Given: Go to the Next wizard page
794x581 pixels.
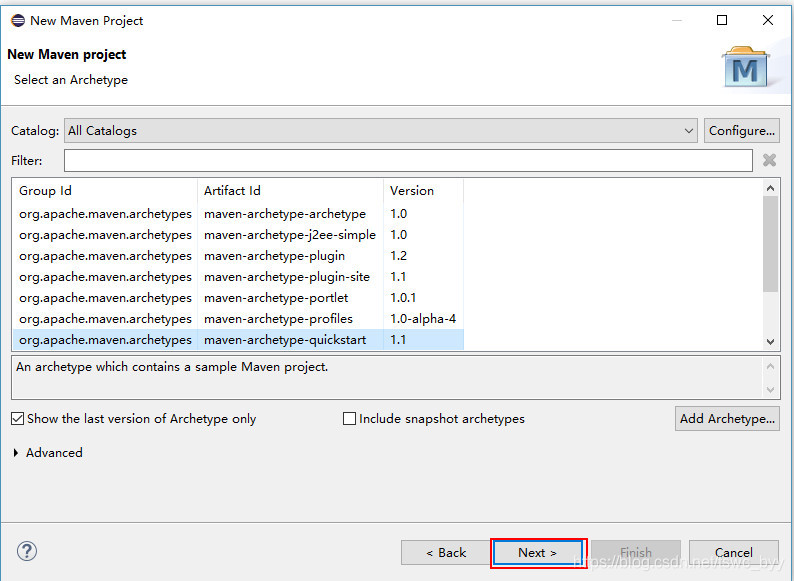Looking at the screenshot, I should (x=538, y=552).
